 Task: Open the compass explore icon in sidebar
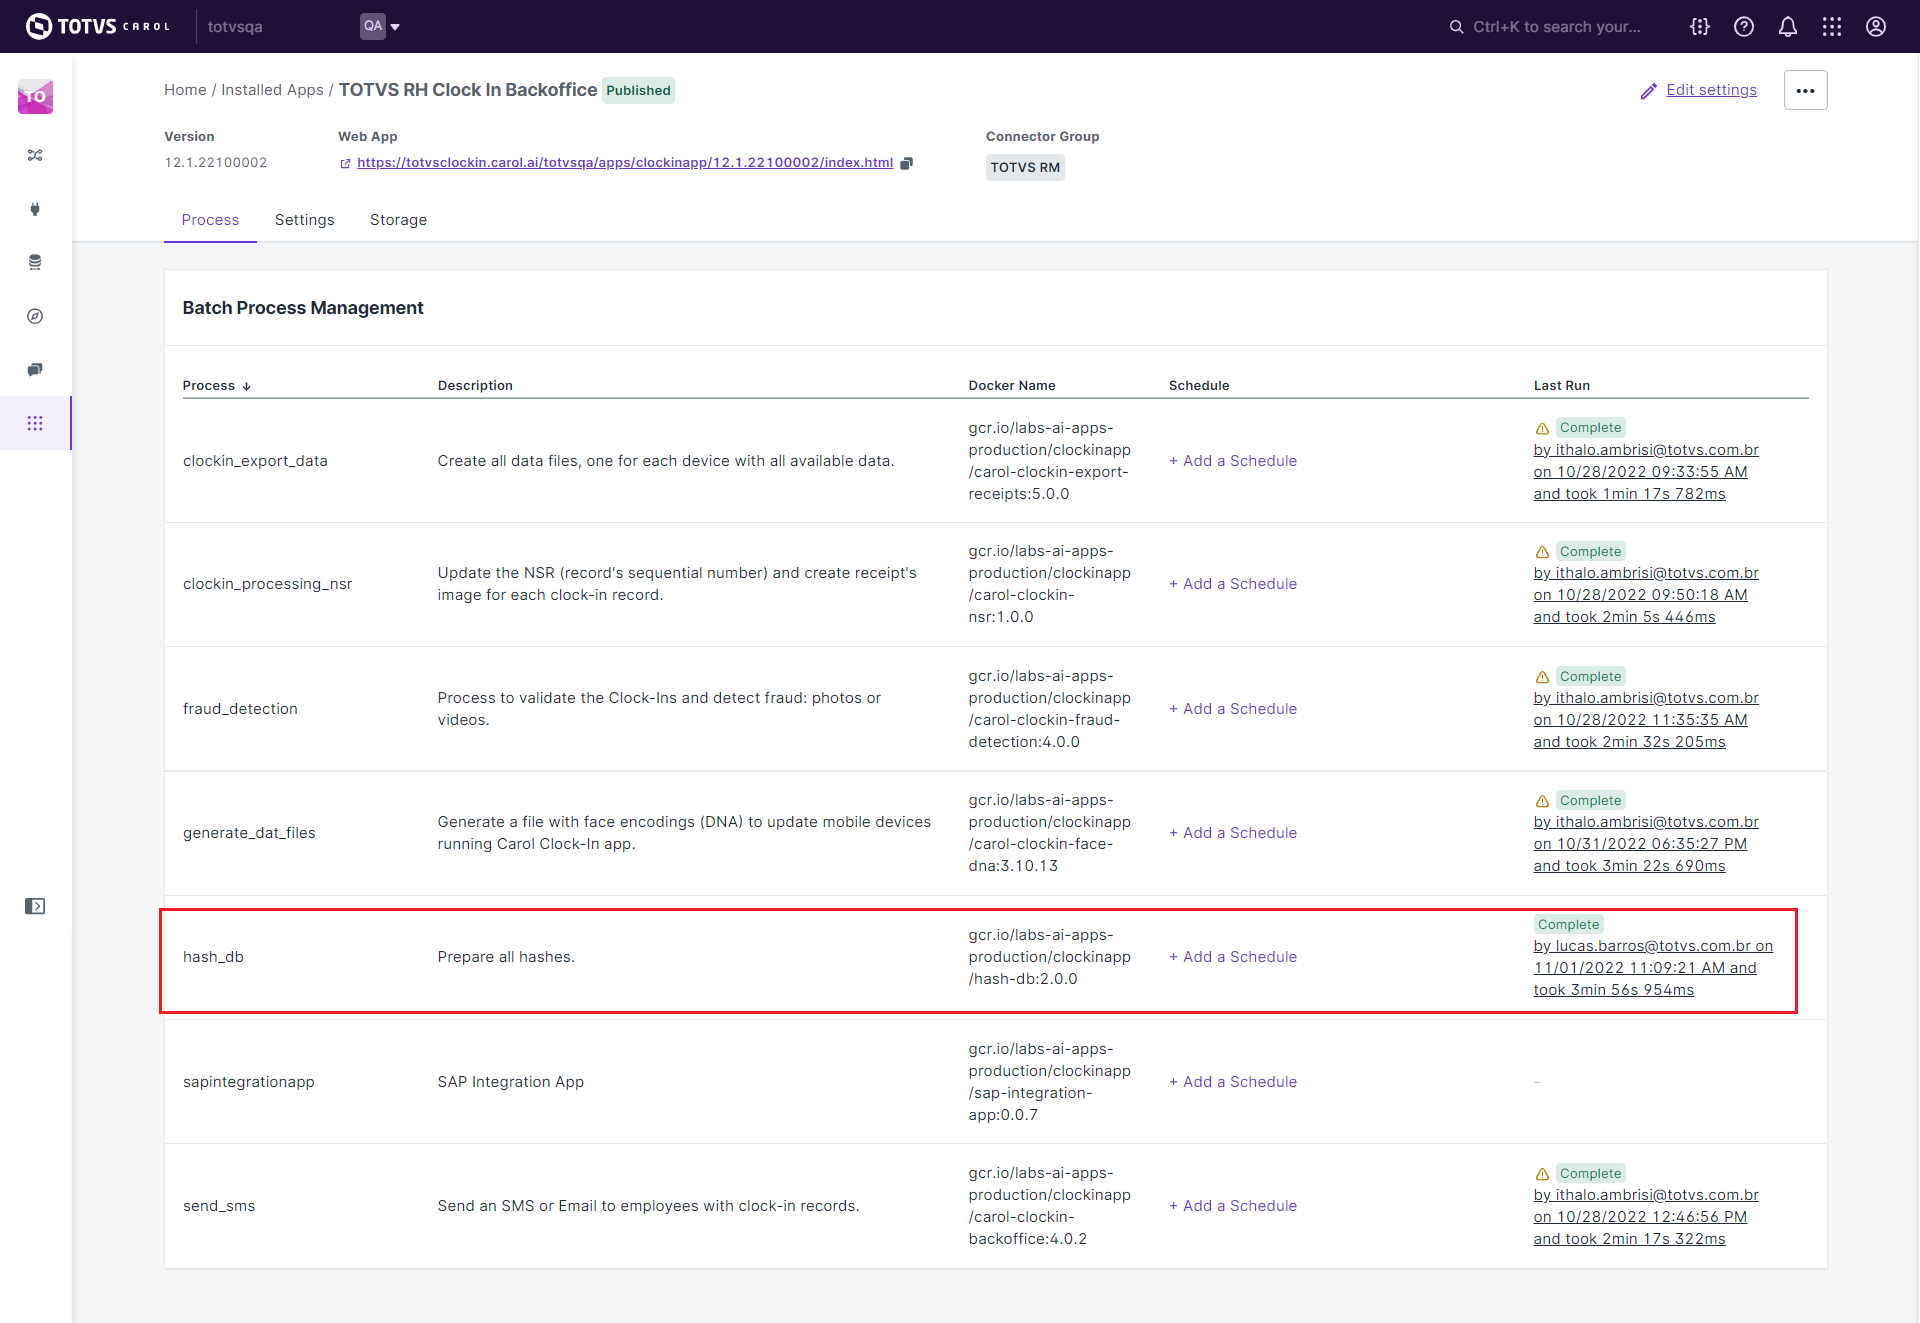[35, 316]
